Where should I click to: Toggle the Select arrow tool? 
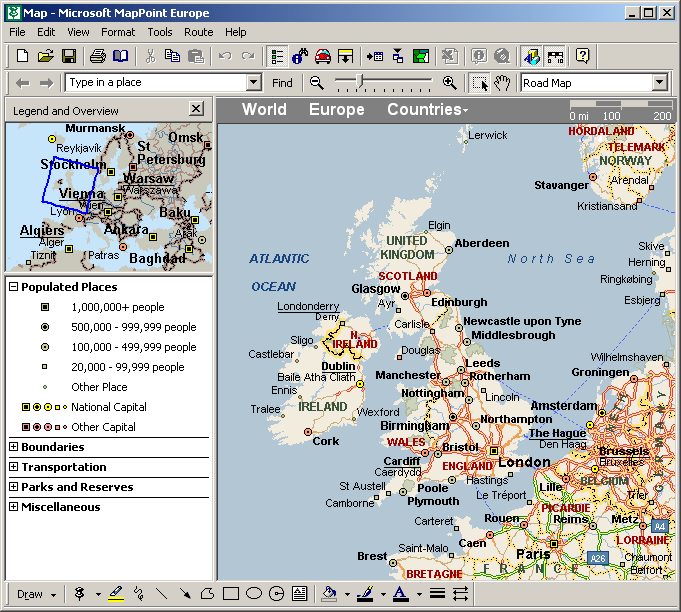[x=480, y=83]
